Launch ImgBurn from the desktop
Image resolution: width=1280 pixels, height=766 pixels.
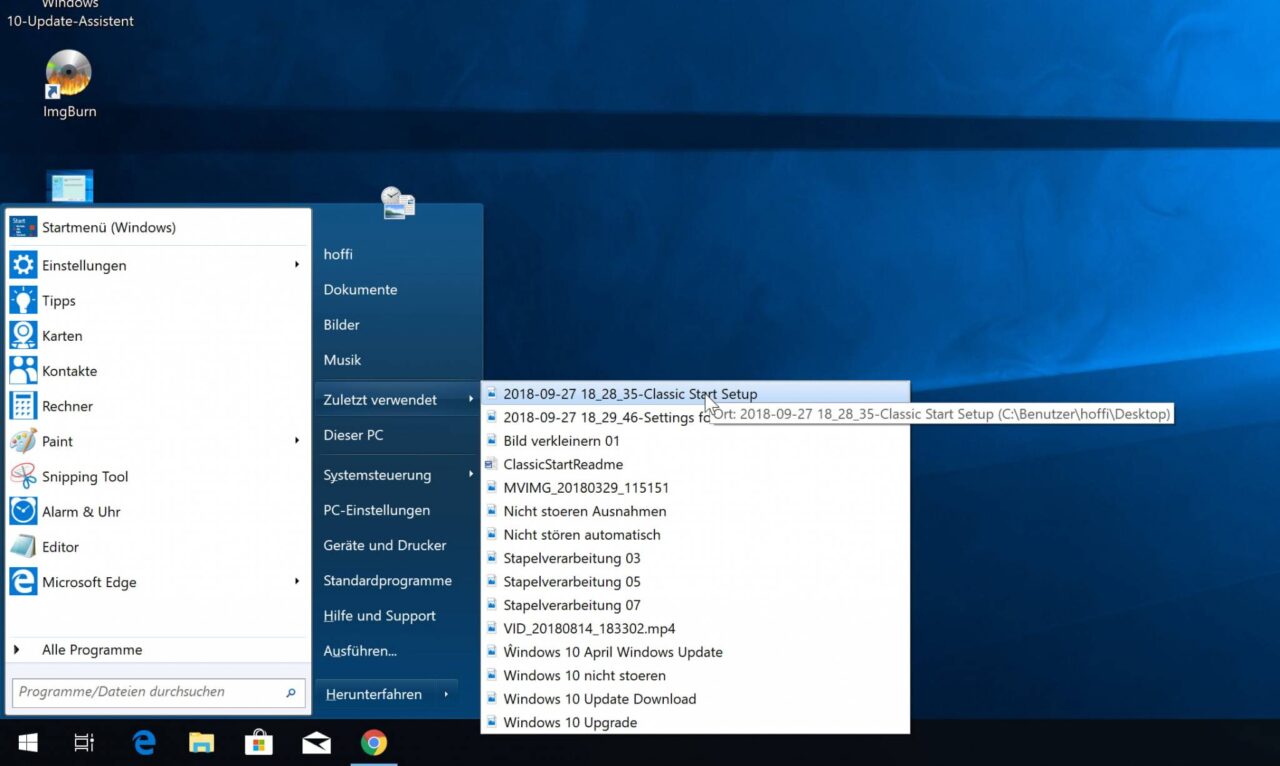coord(68,71)
